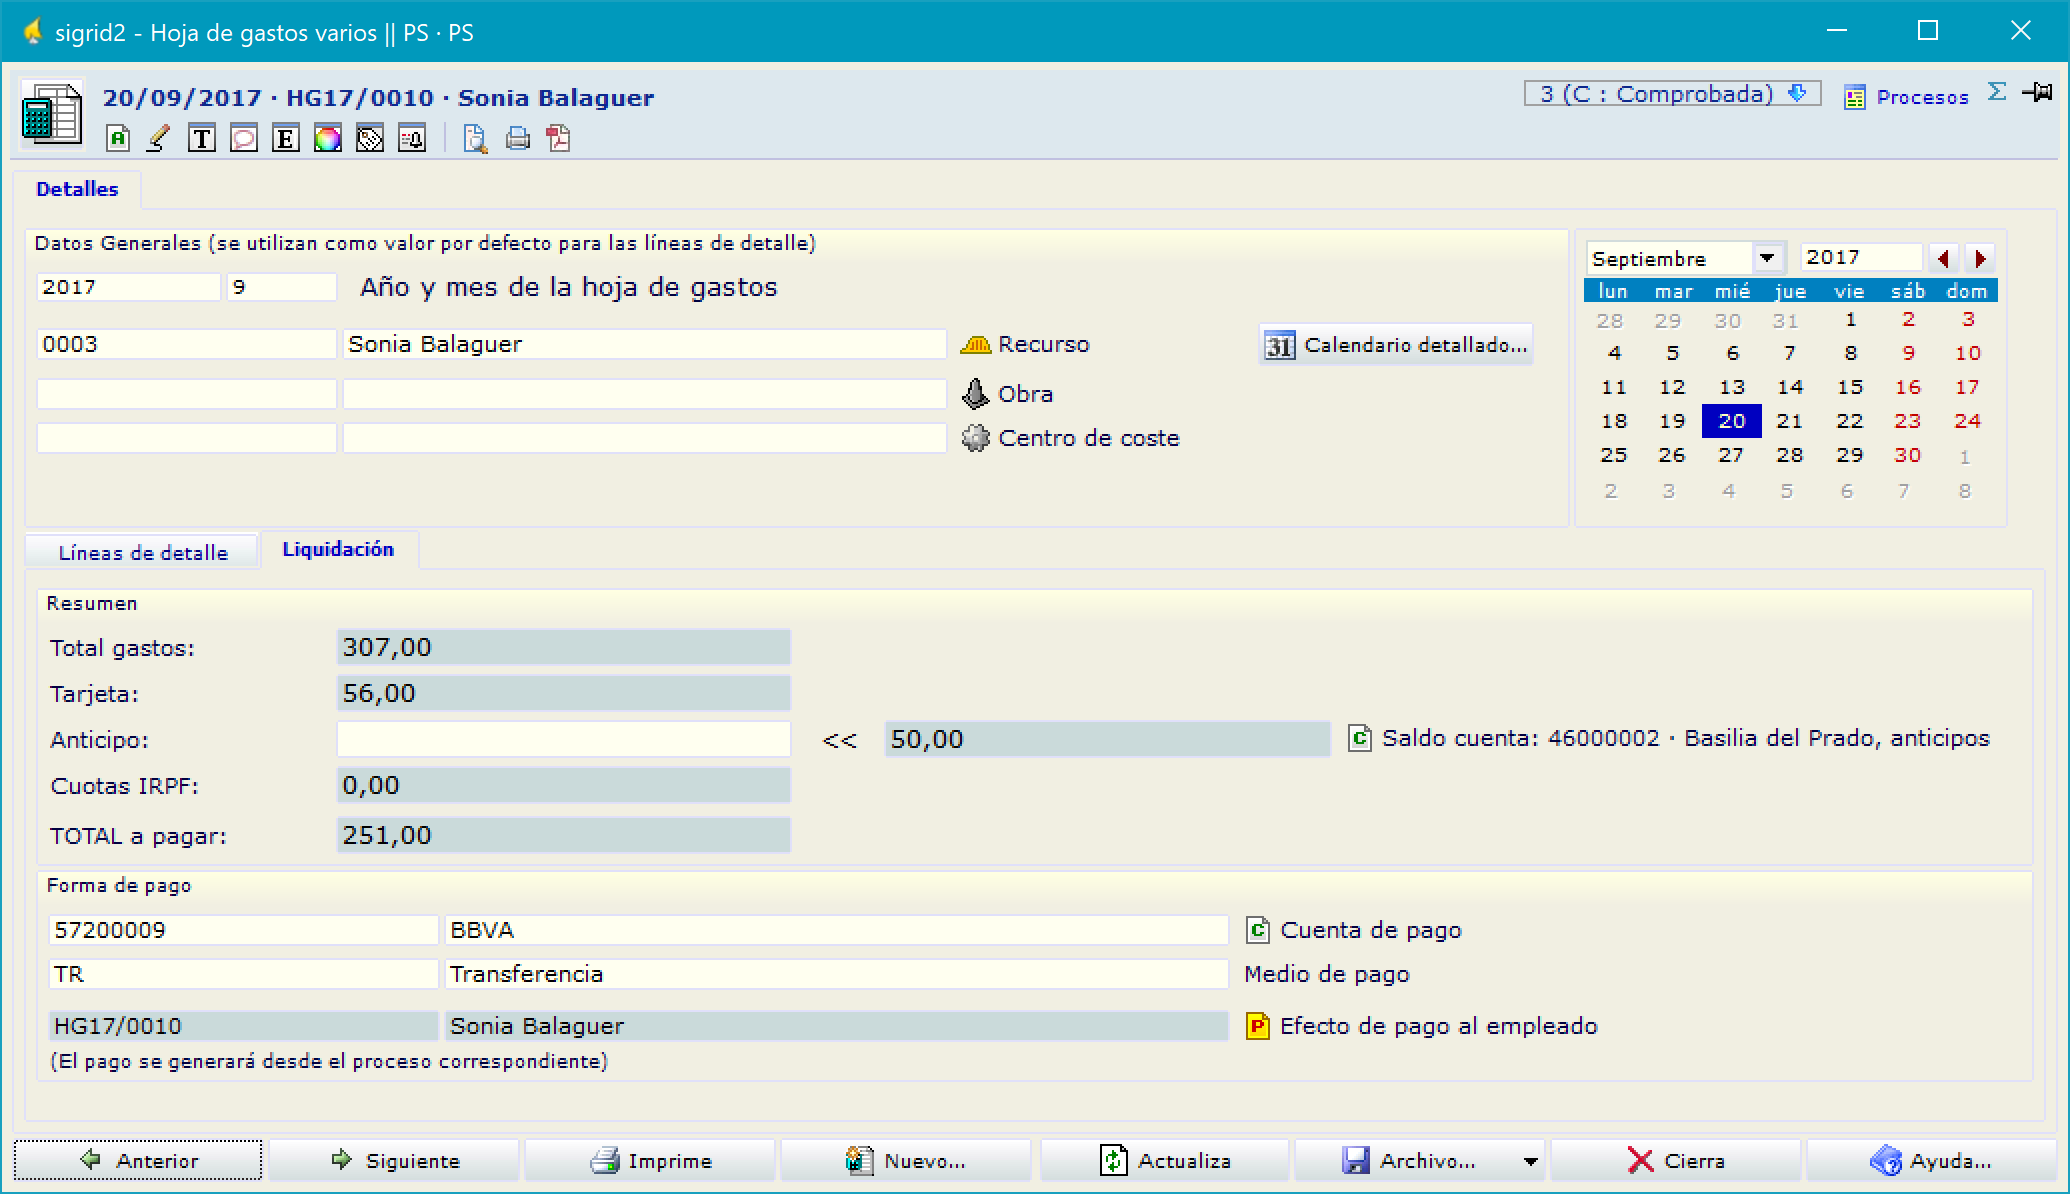Click the sigrid2 flame icon in title bar
The height and width of the screenshot is (1194, 2070).
tap(33, 32)
